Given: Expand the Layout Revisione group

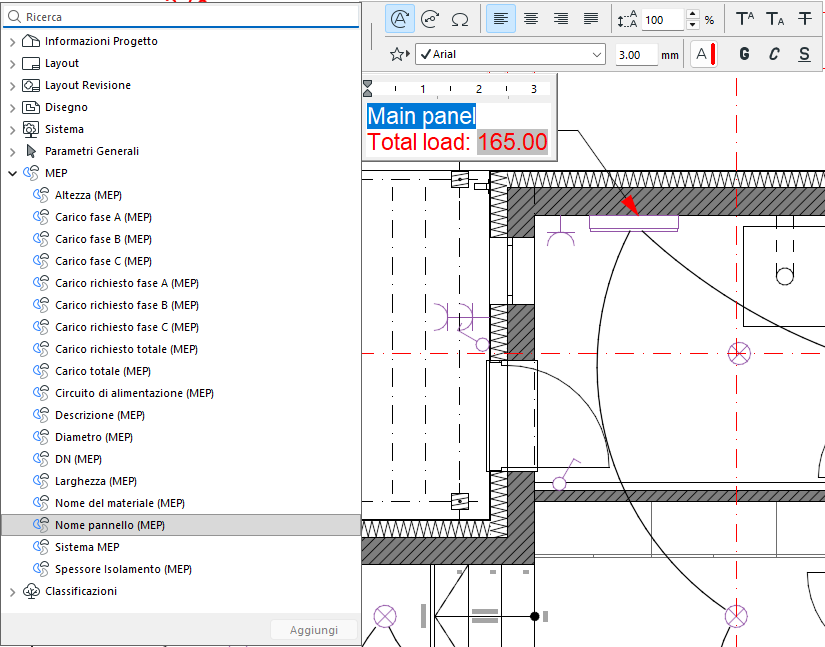Looking at the screenshot, I should [13, 86].
